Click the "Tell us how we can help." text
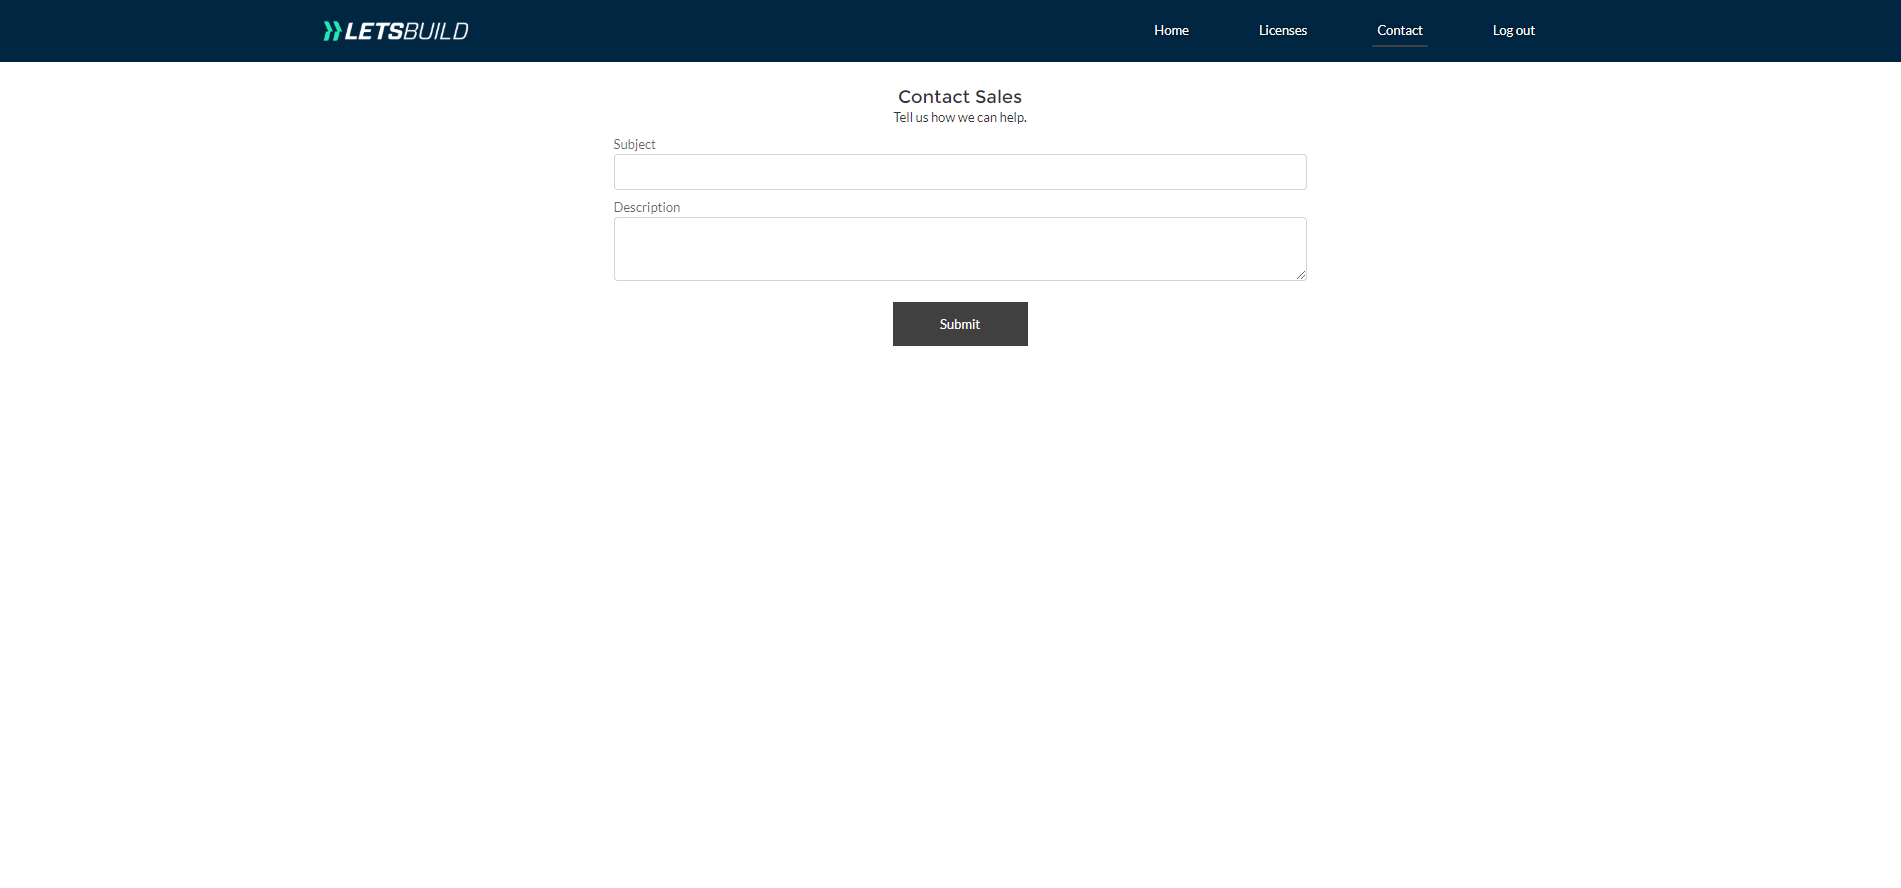 pyautogui.click(x=960, y=118)
